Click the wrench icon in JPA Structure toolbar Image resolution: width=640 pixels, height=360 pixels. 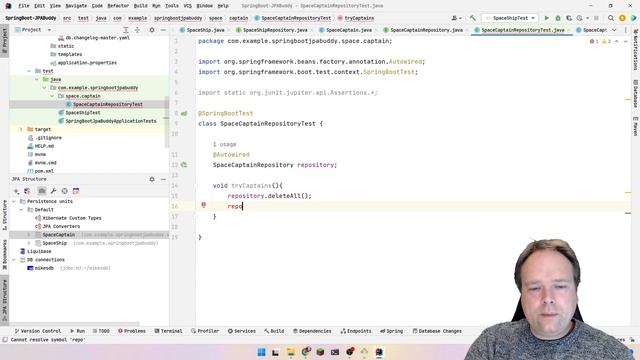pos(53,191)
